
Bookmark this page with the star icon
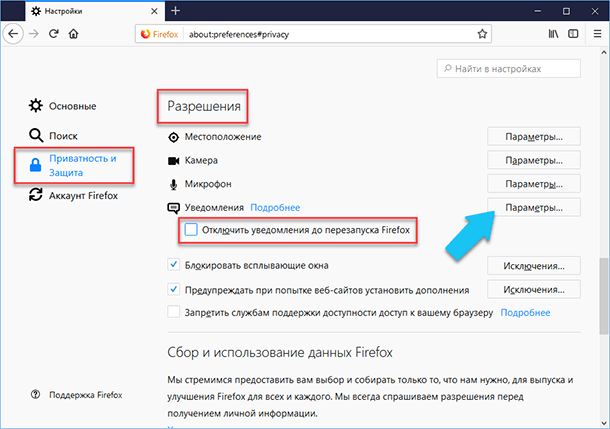(x=482, y=34)
